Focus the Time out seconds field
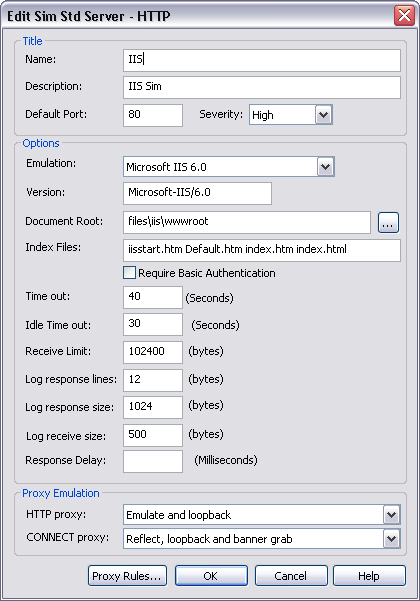Viewport: 420px width, 601px height. pos(153,297)
